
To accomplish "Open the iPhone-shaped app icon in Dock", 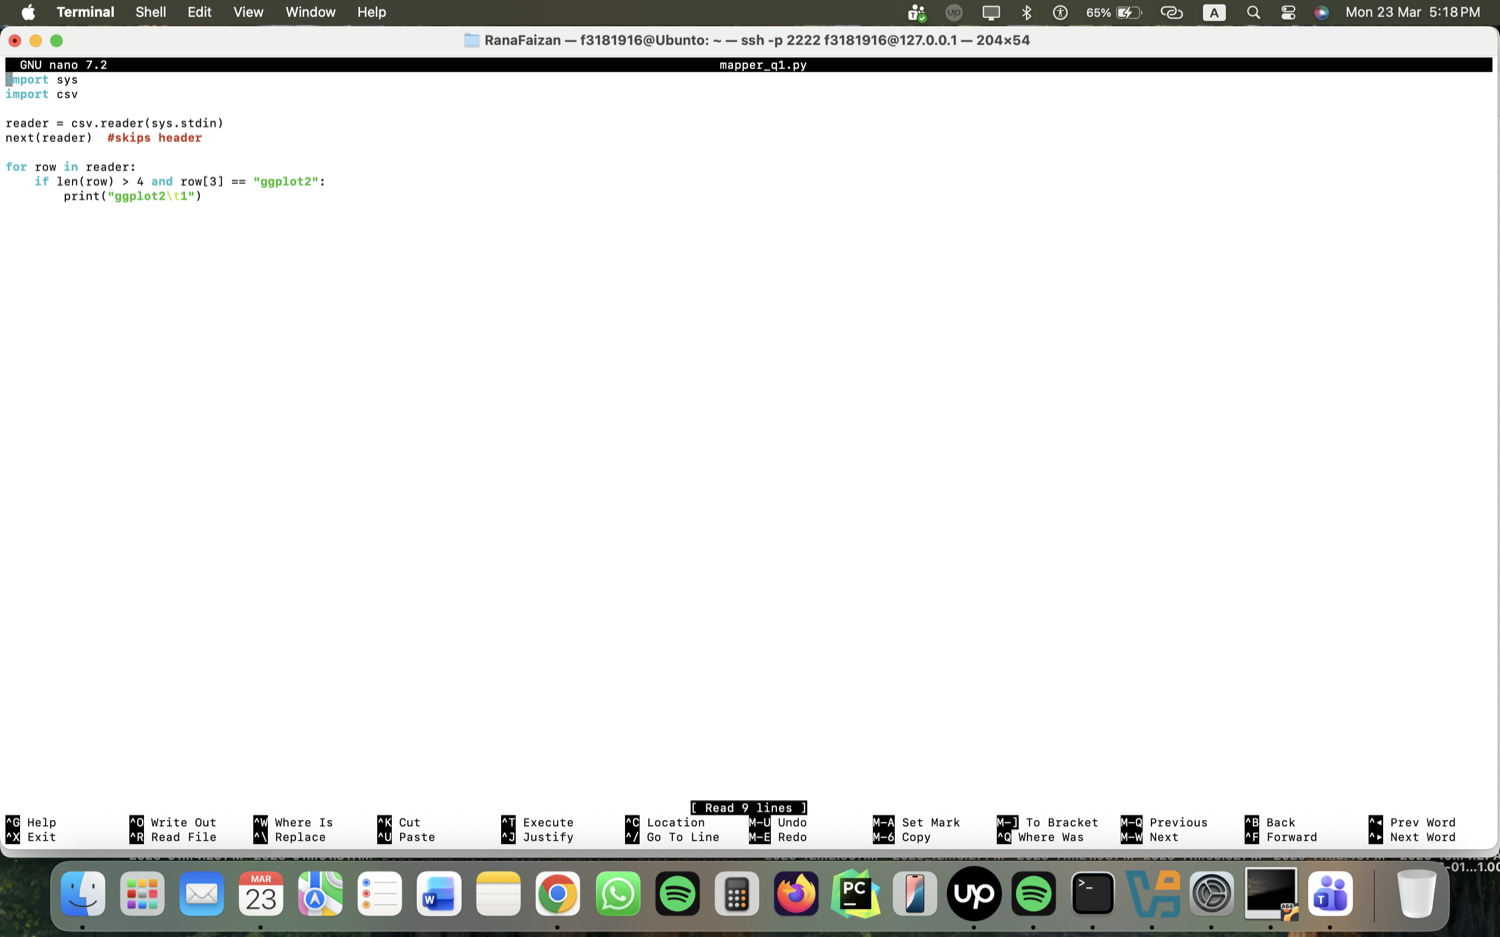I will coord(914,894).
